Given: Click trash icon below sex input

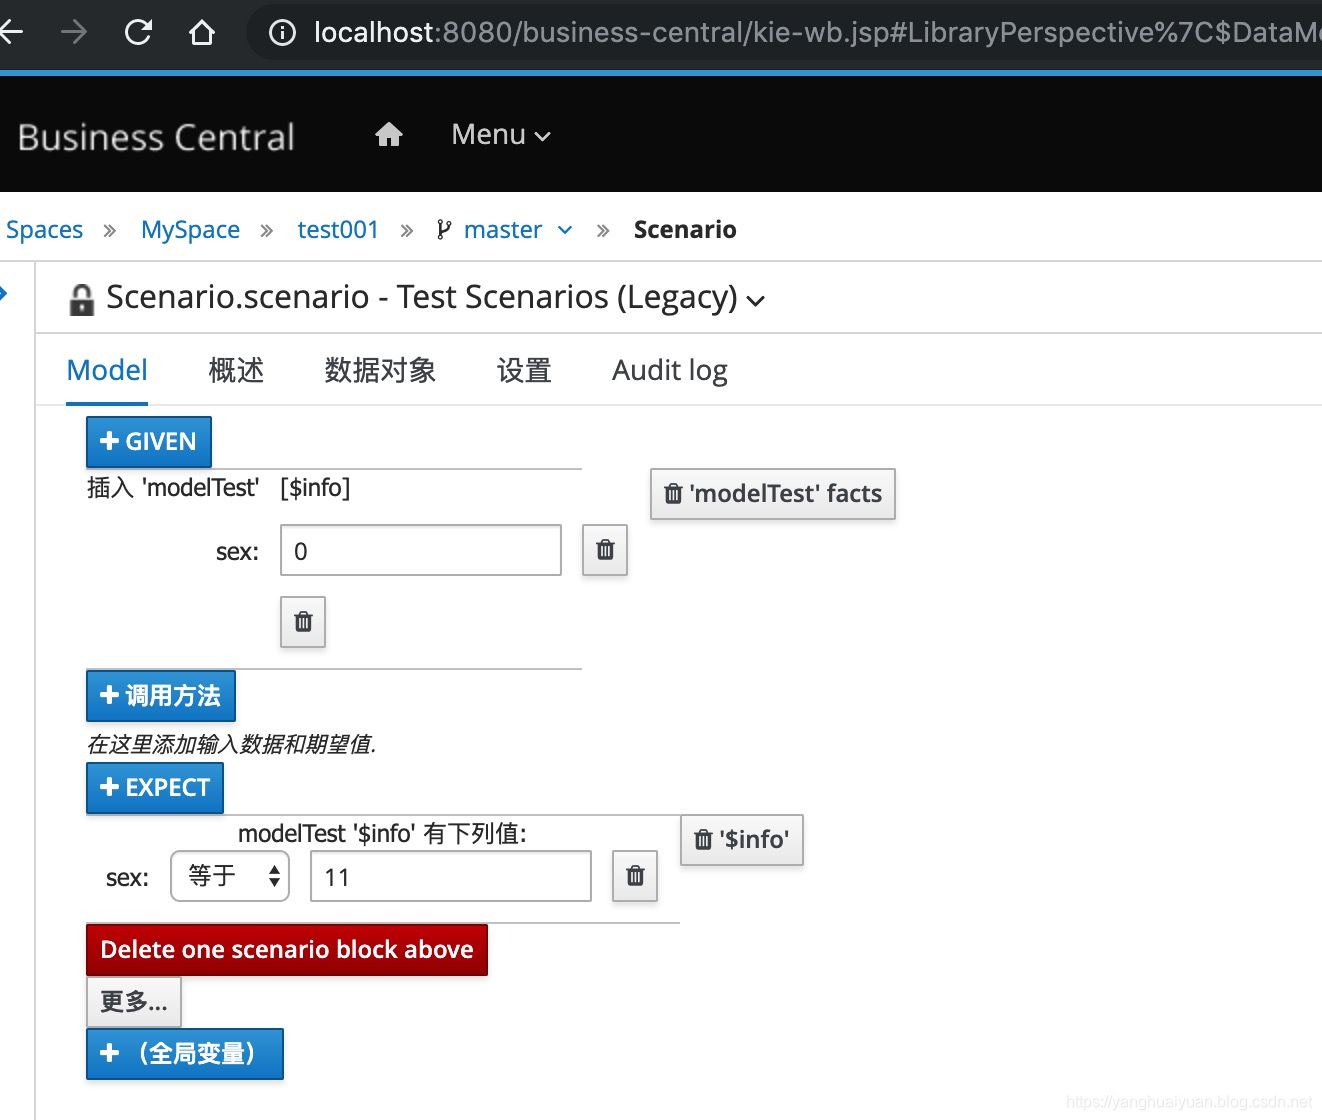Looking at the screenshot, I should (303, 622).
